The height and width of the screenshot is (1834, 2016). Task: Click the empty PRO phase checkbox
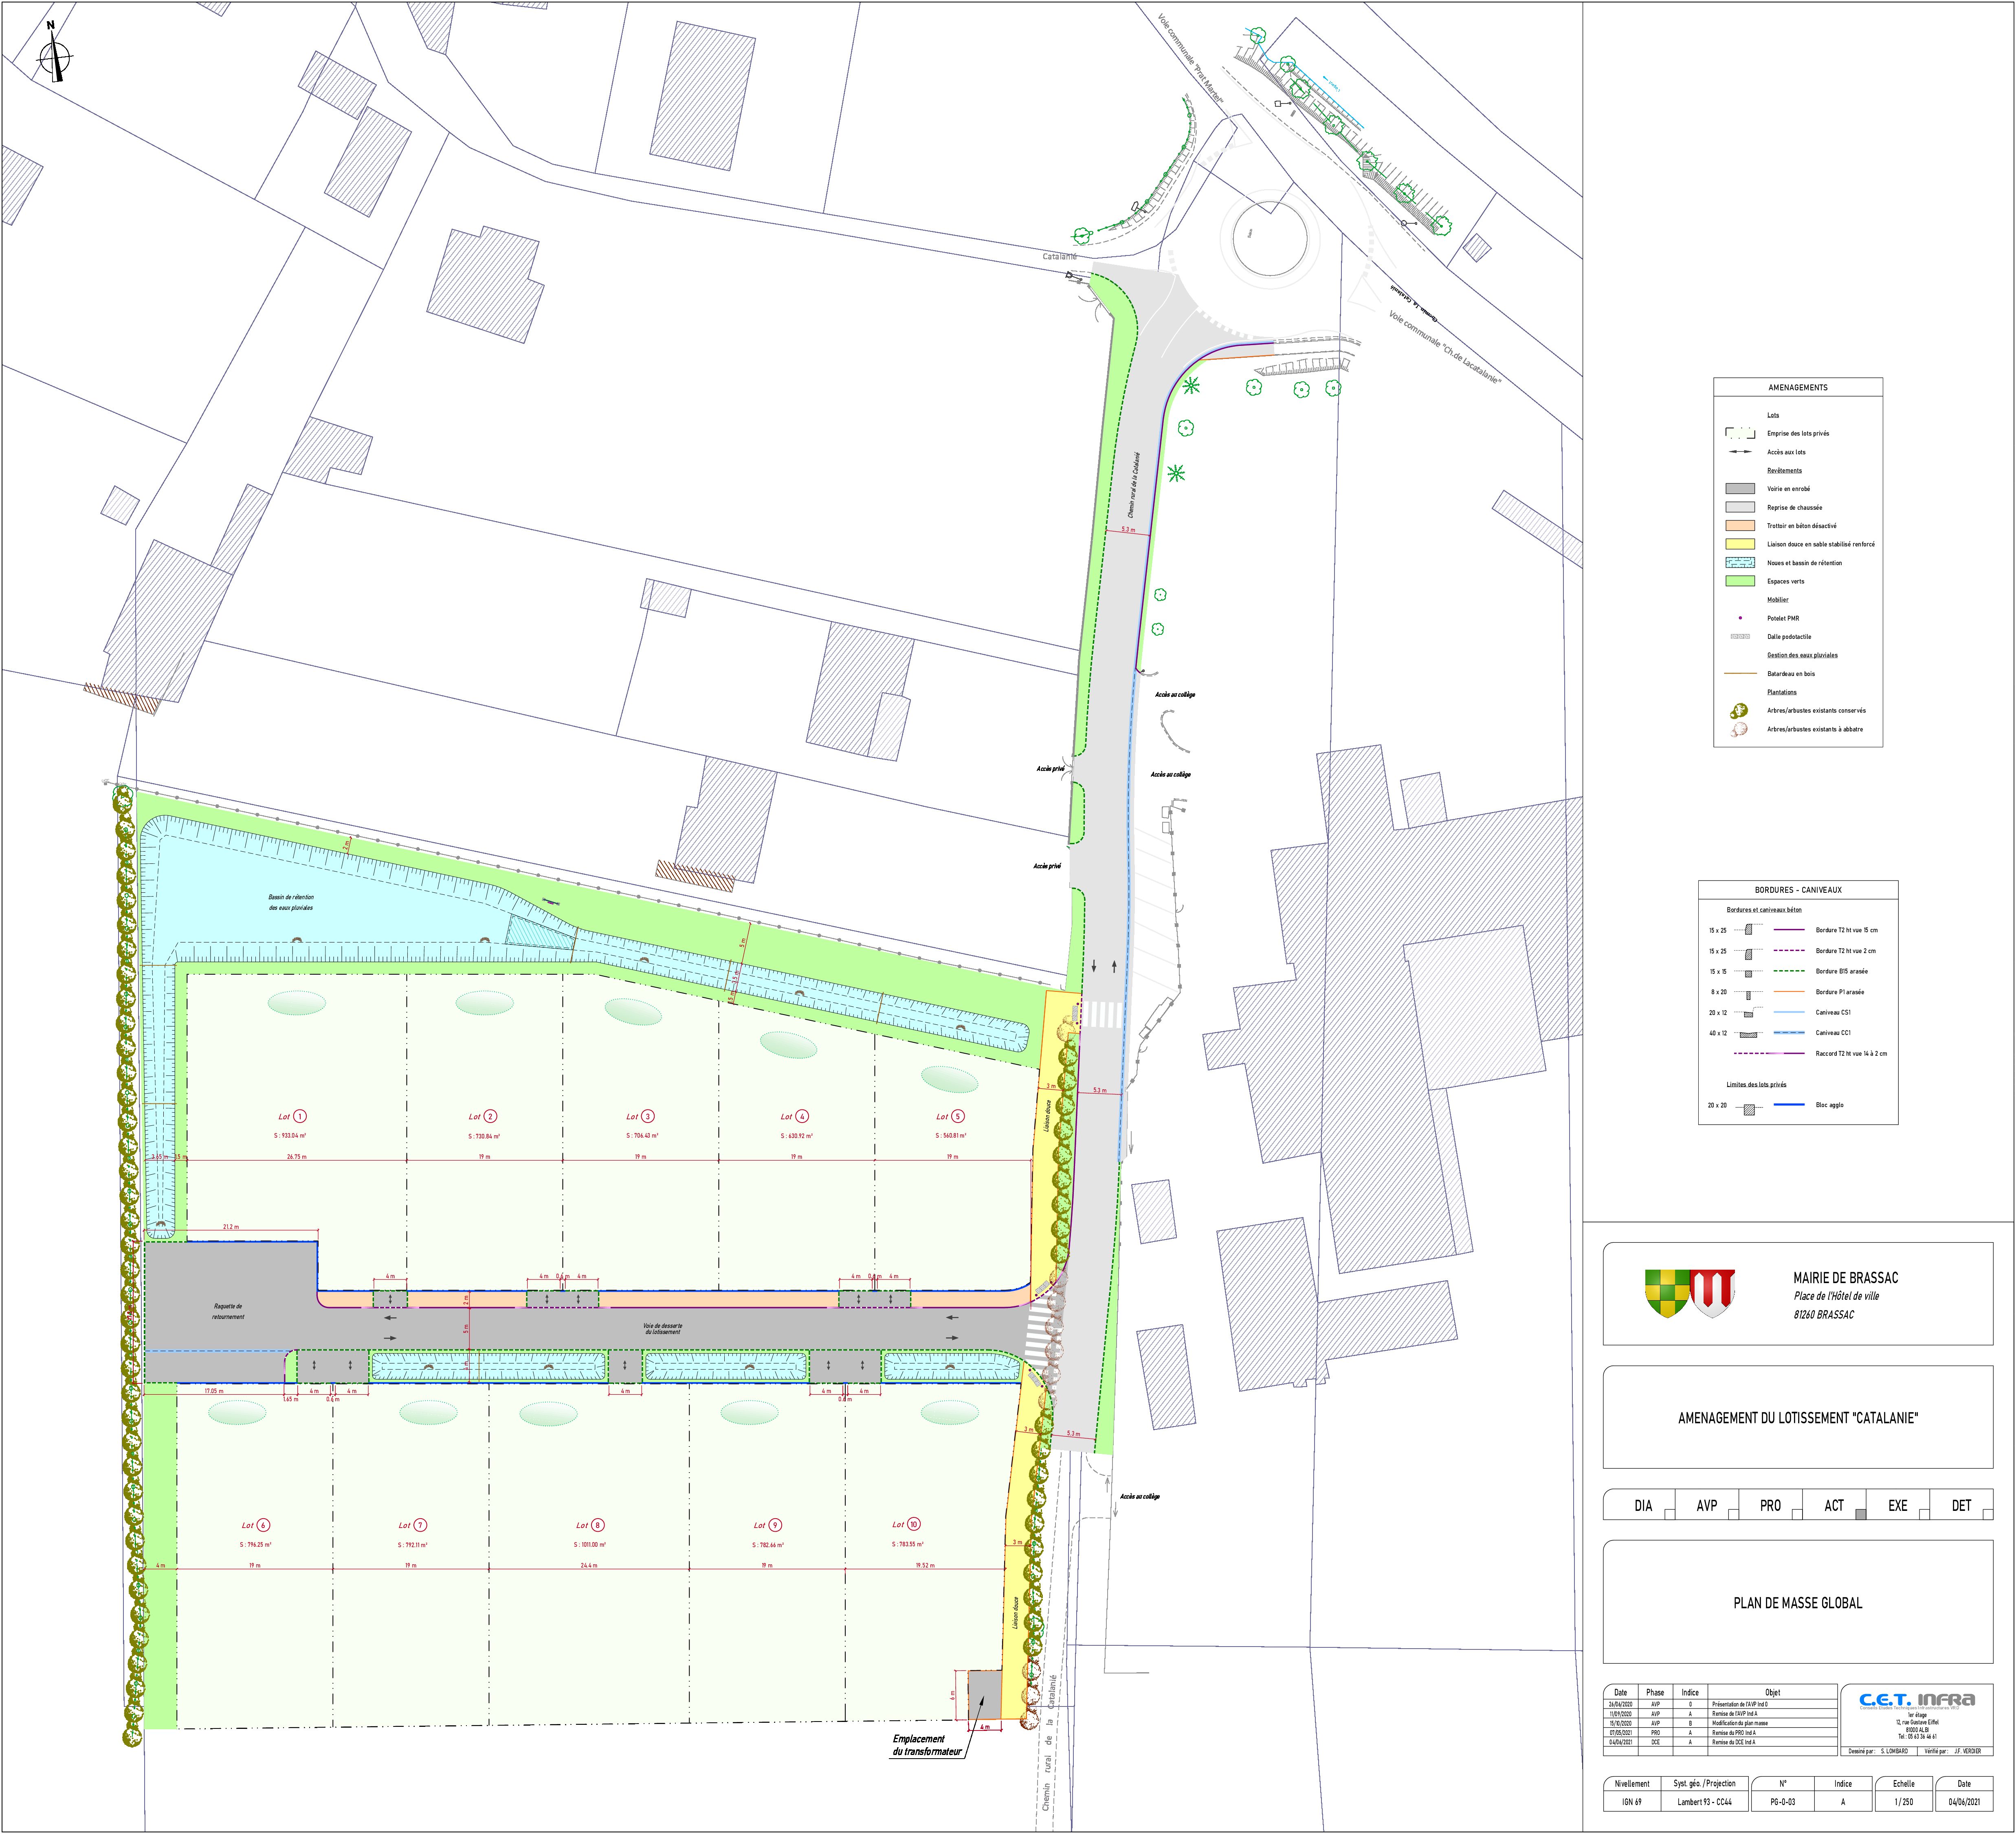tap(1796, 1514)
